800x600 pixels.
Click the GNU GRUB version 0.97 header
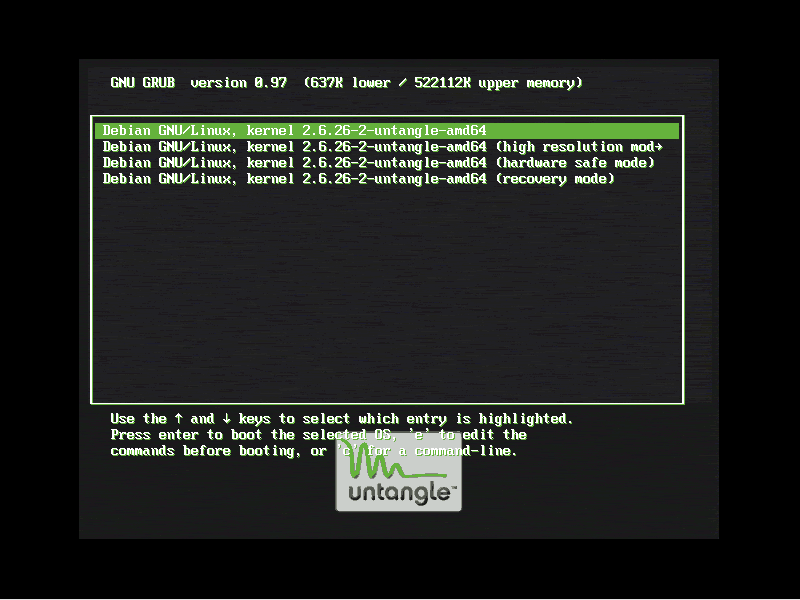(x=346, y=83)
